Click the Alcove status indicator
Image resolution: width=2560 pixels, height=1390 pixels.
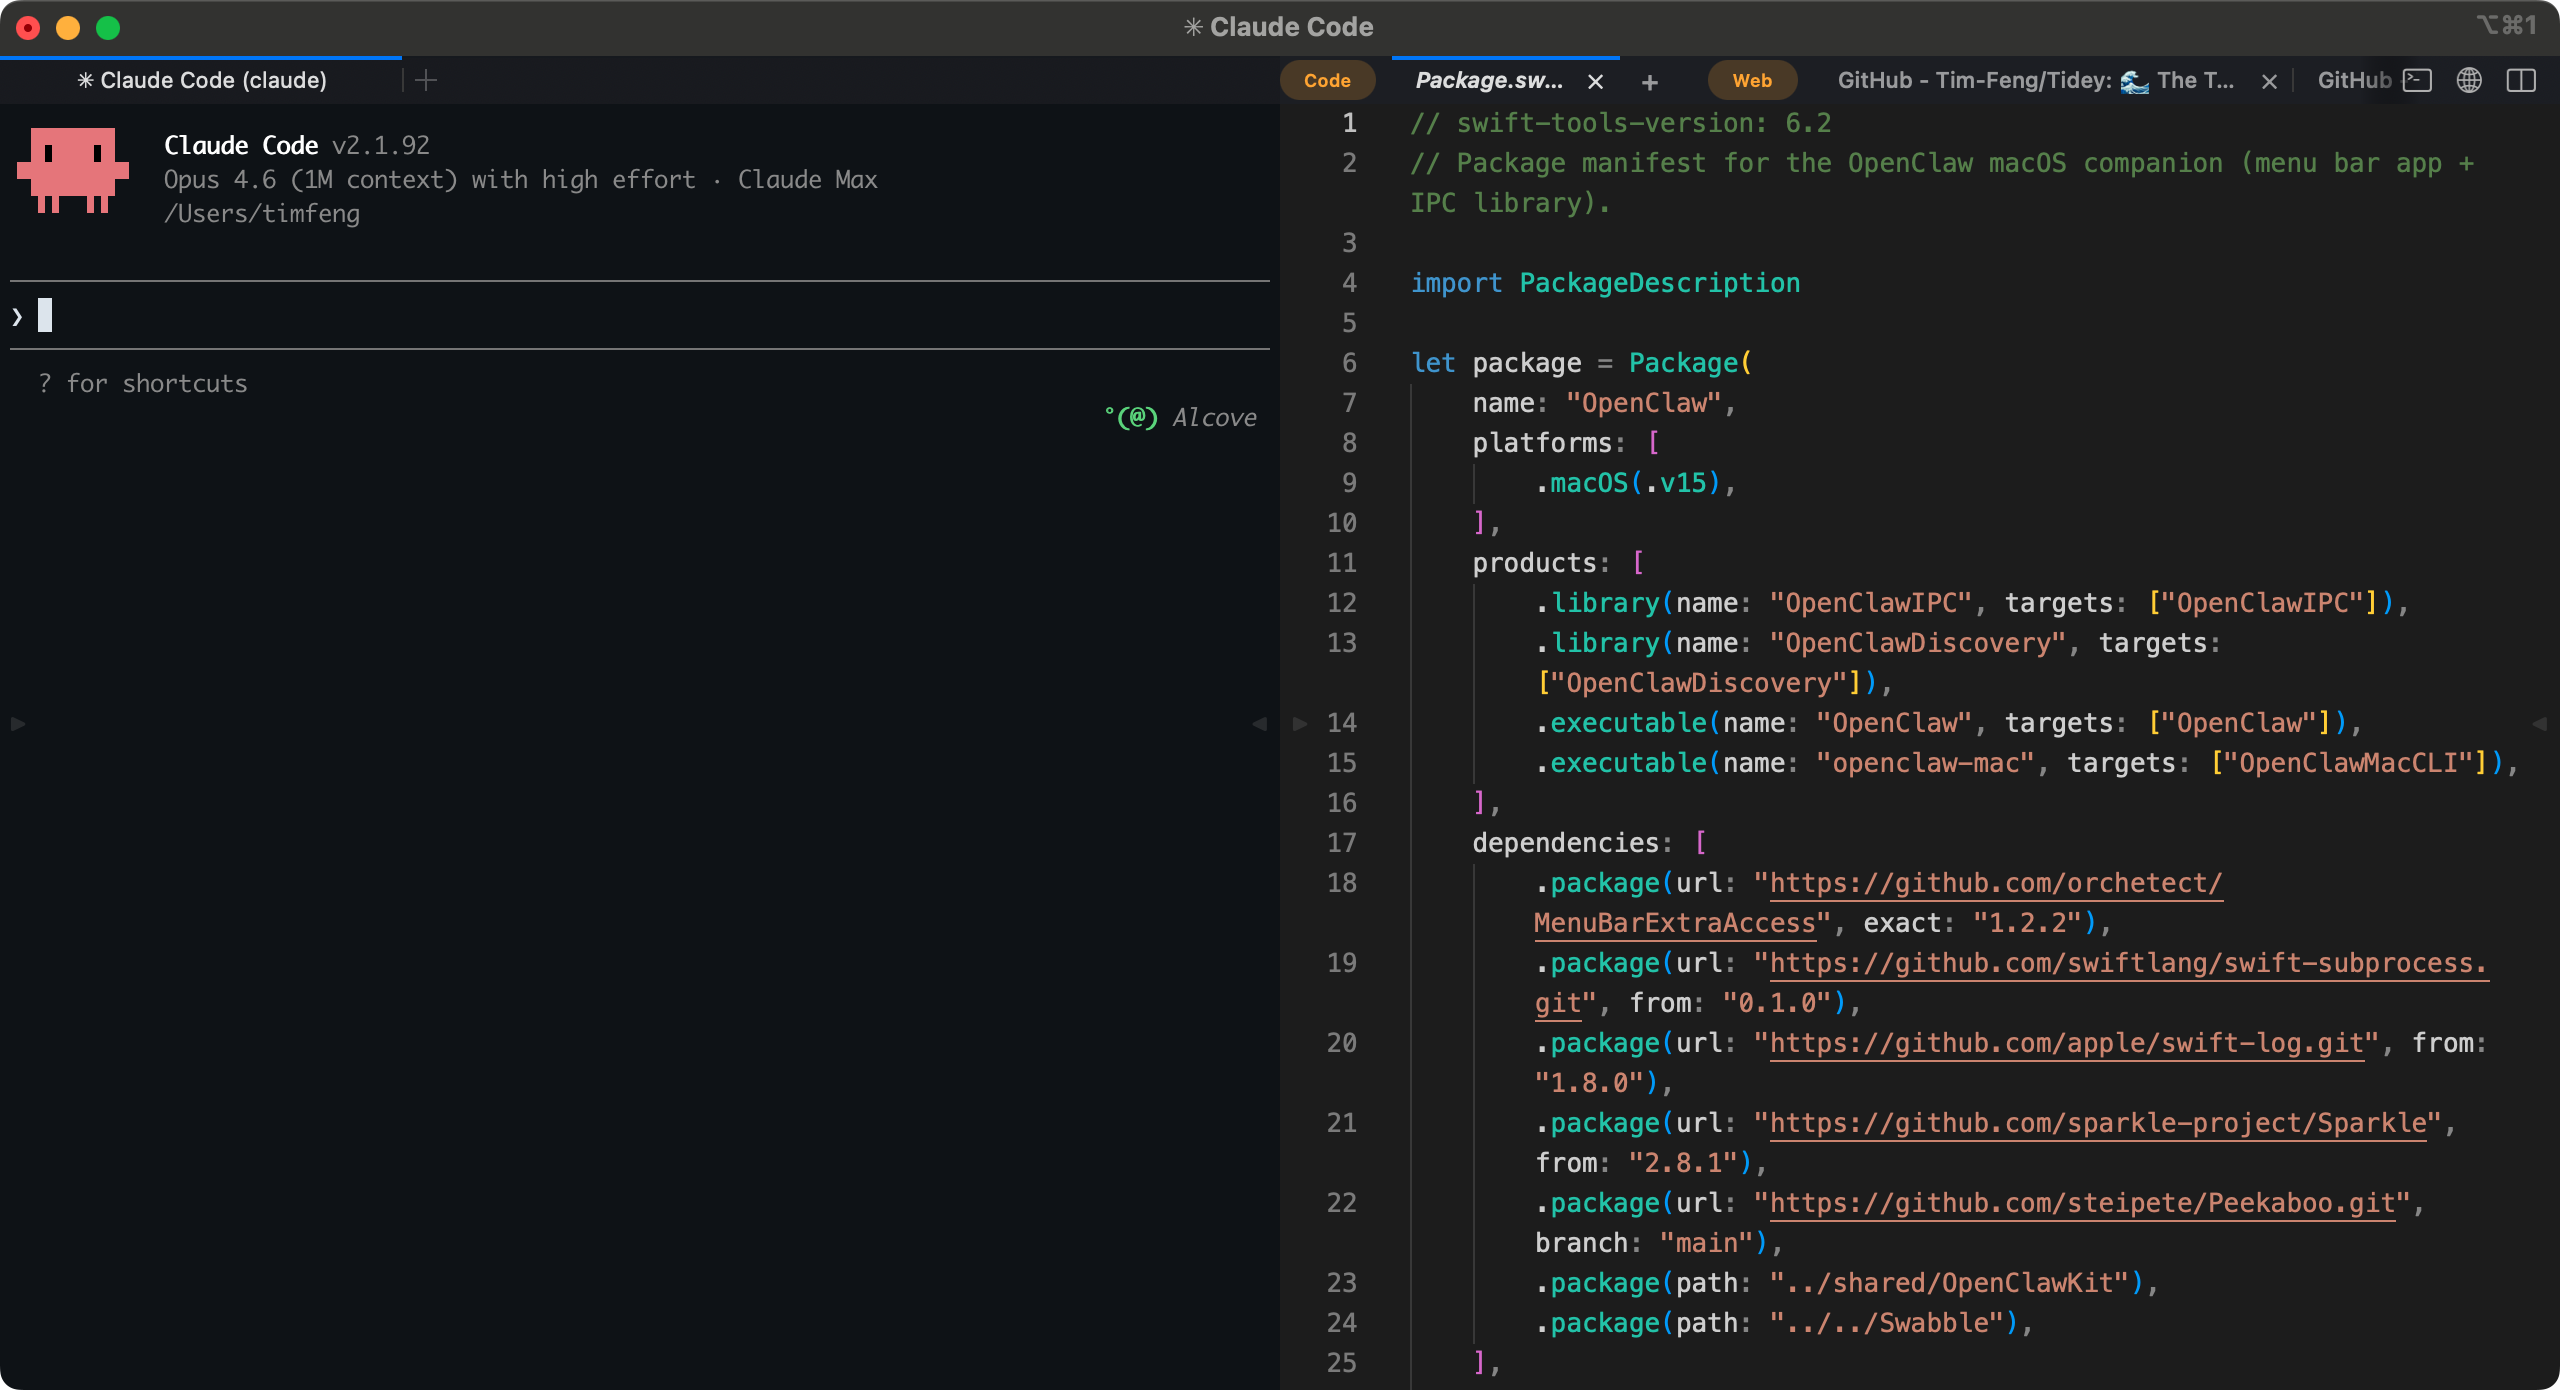pyautogui.click(x=1181, y=417)
